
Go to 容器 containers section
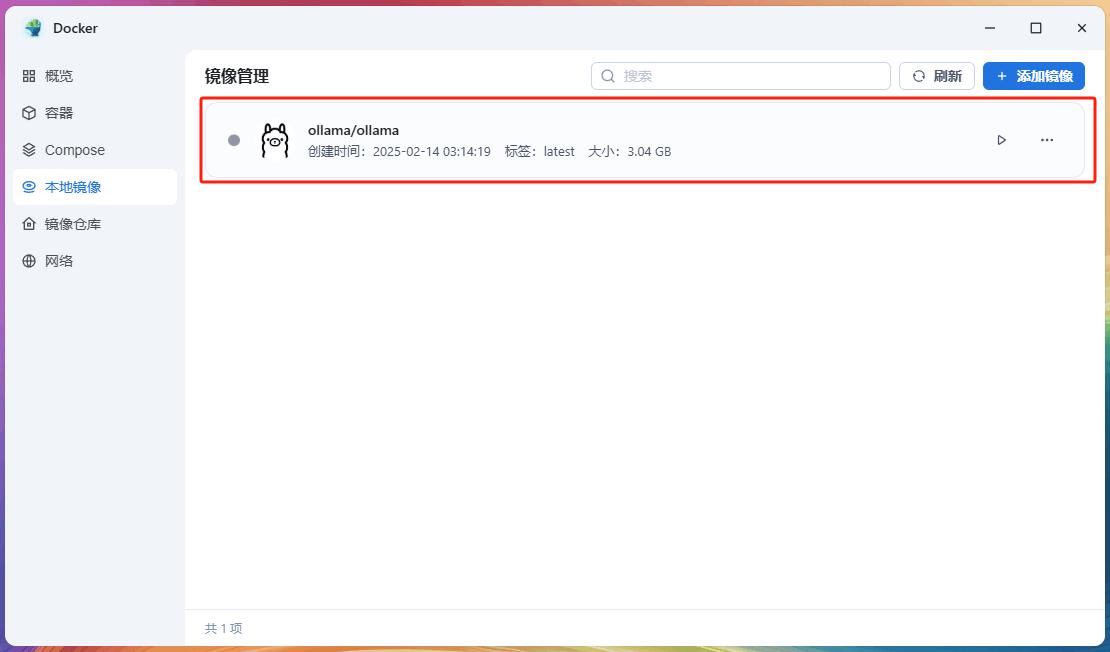pyautogui.click(x=59, y=113)
